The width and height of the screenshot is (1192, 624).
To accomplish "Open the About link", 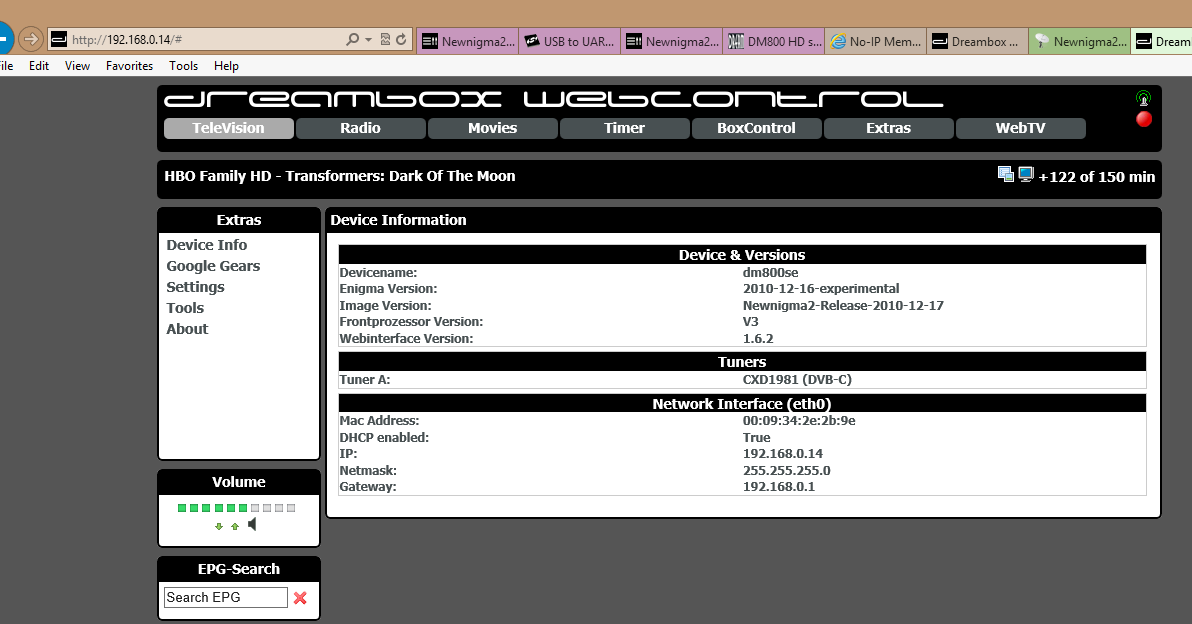I will coord(187,329).
